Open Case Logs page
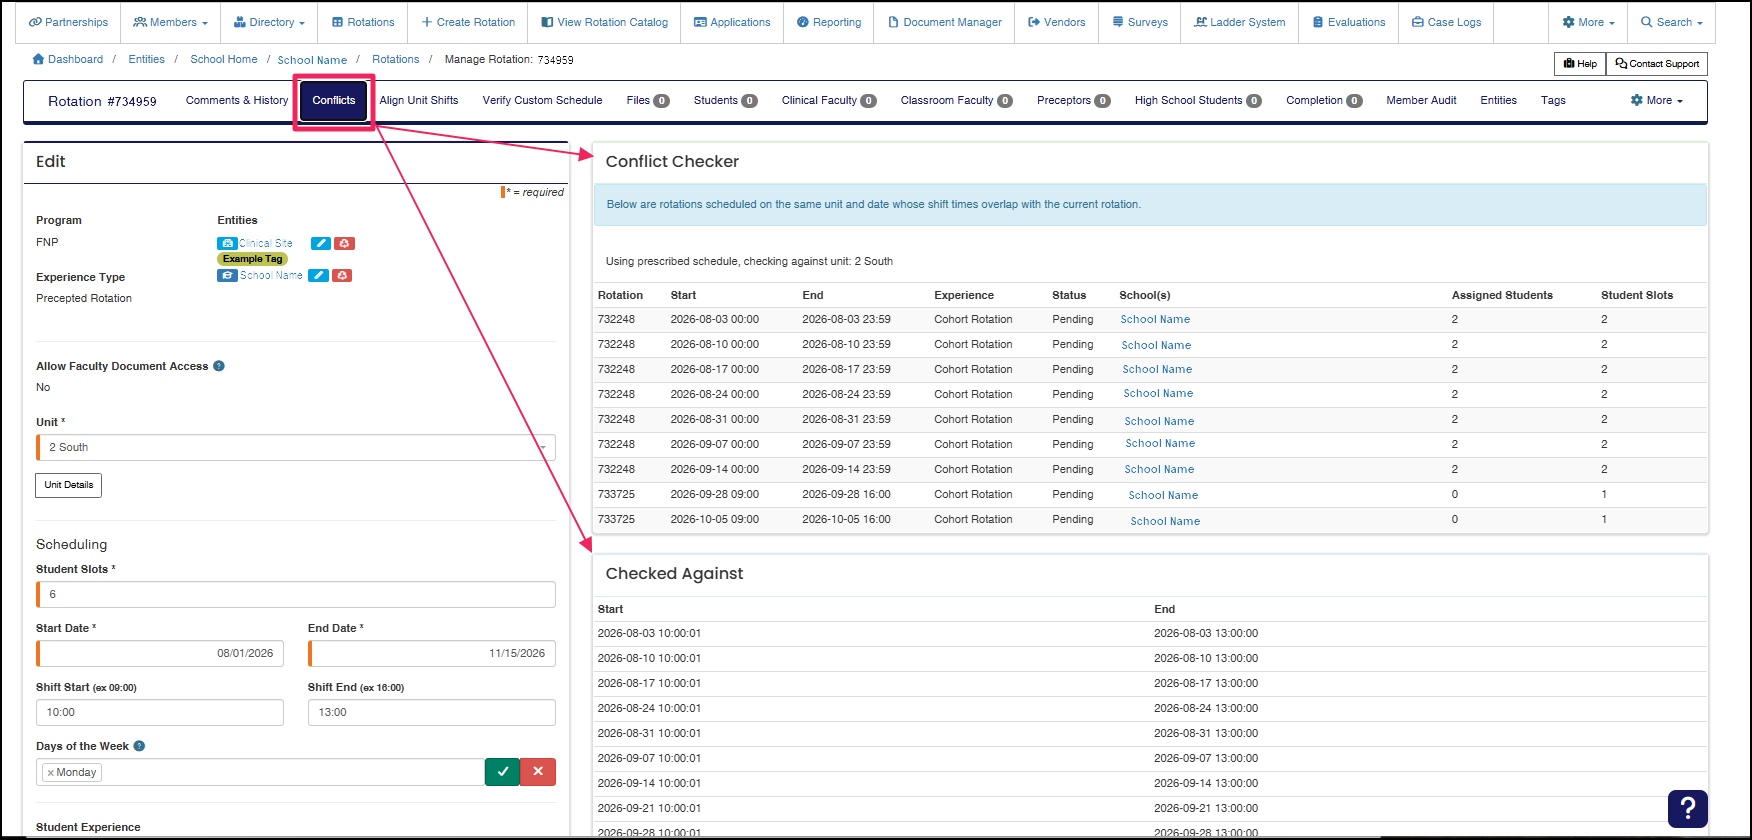 tap(1446, 22)
